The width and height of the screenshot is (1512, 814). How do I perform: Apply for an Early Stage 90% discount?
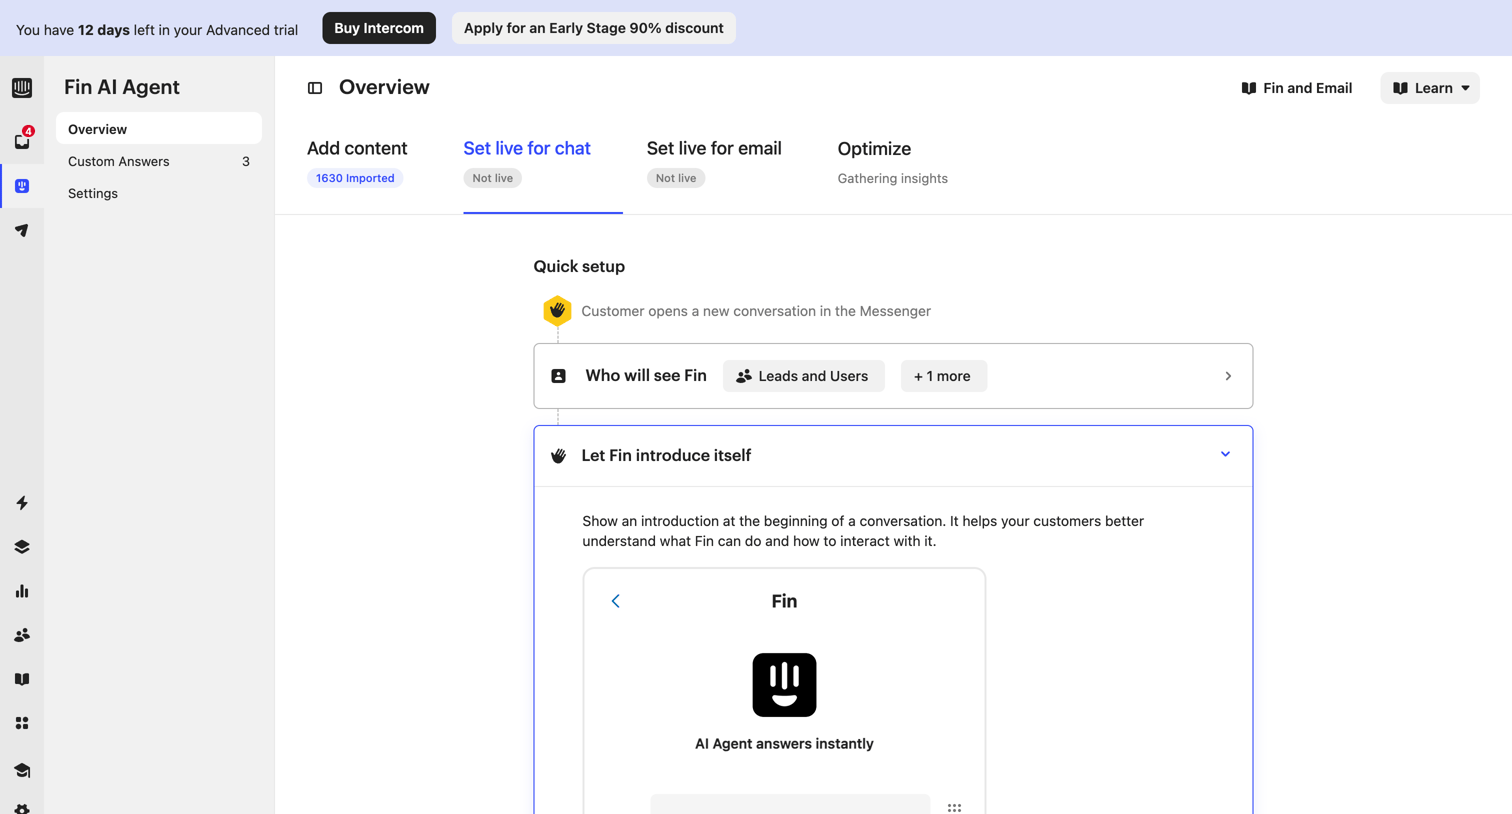tap(594, 28)
